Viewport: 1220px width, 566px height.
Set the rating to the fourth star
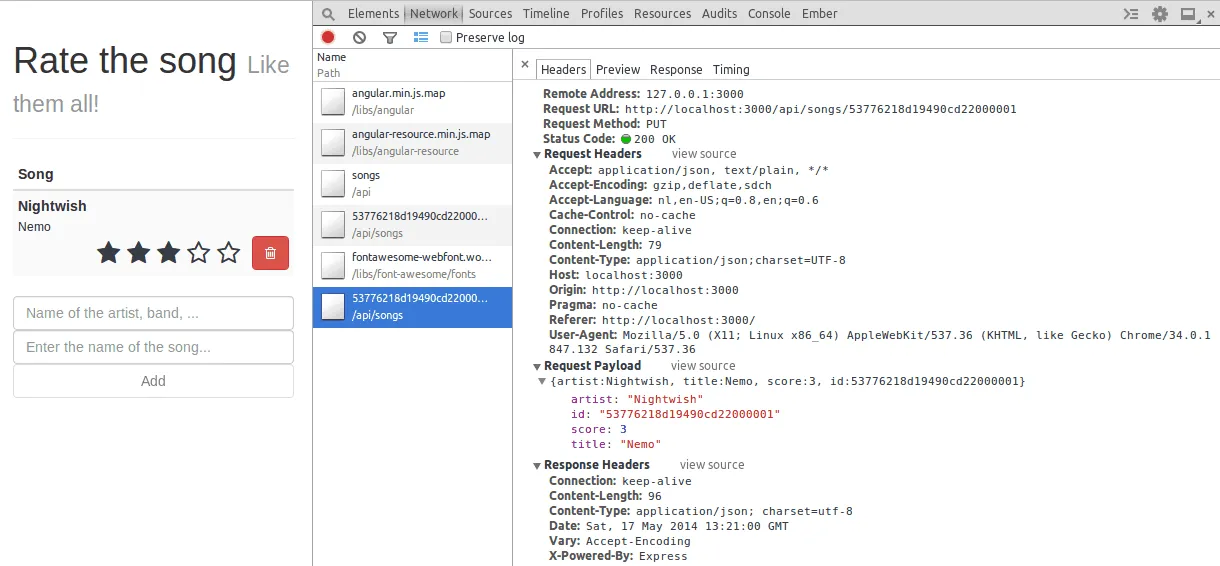(x=199, y=253)
